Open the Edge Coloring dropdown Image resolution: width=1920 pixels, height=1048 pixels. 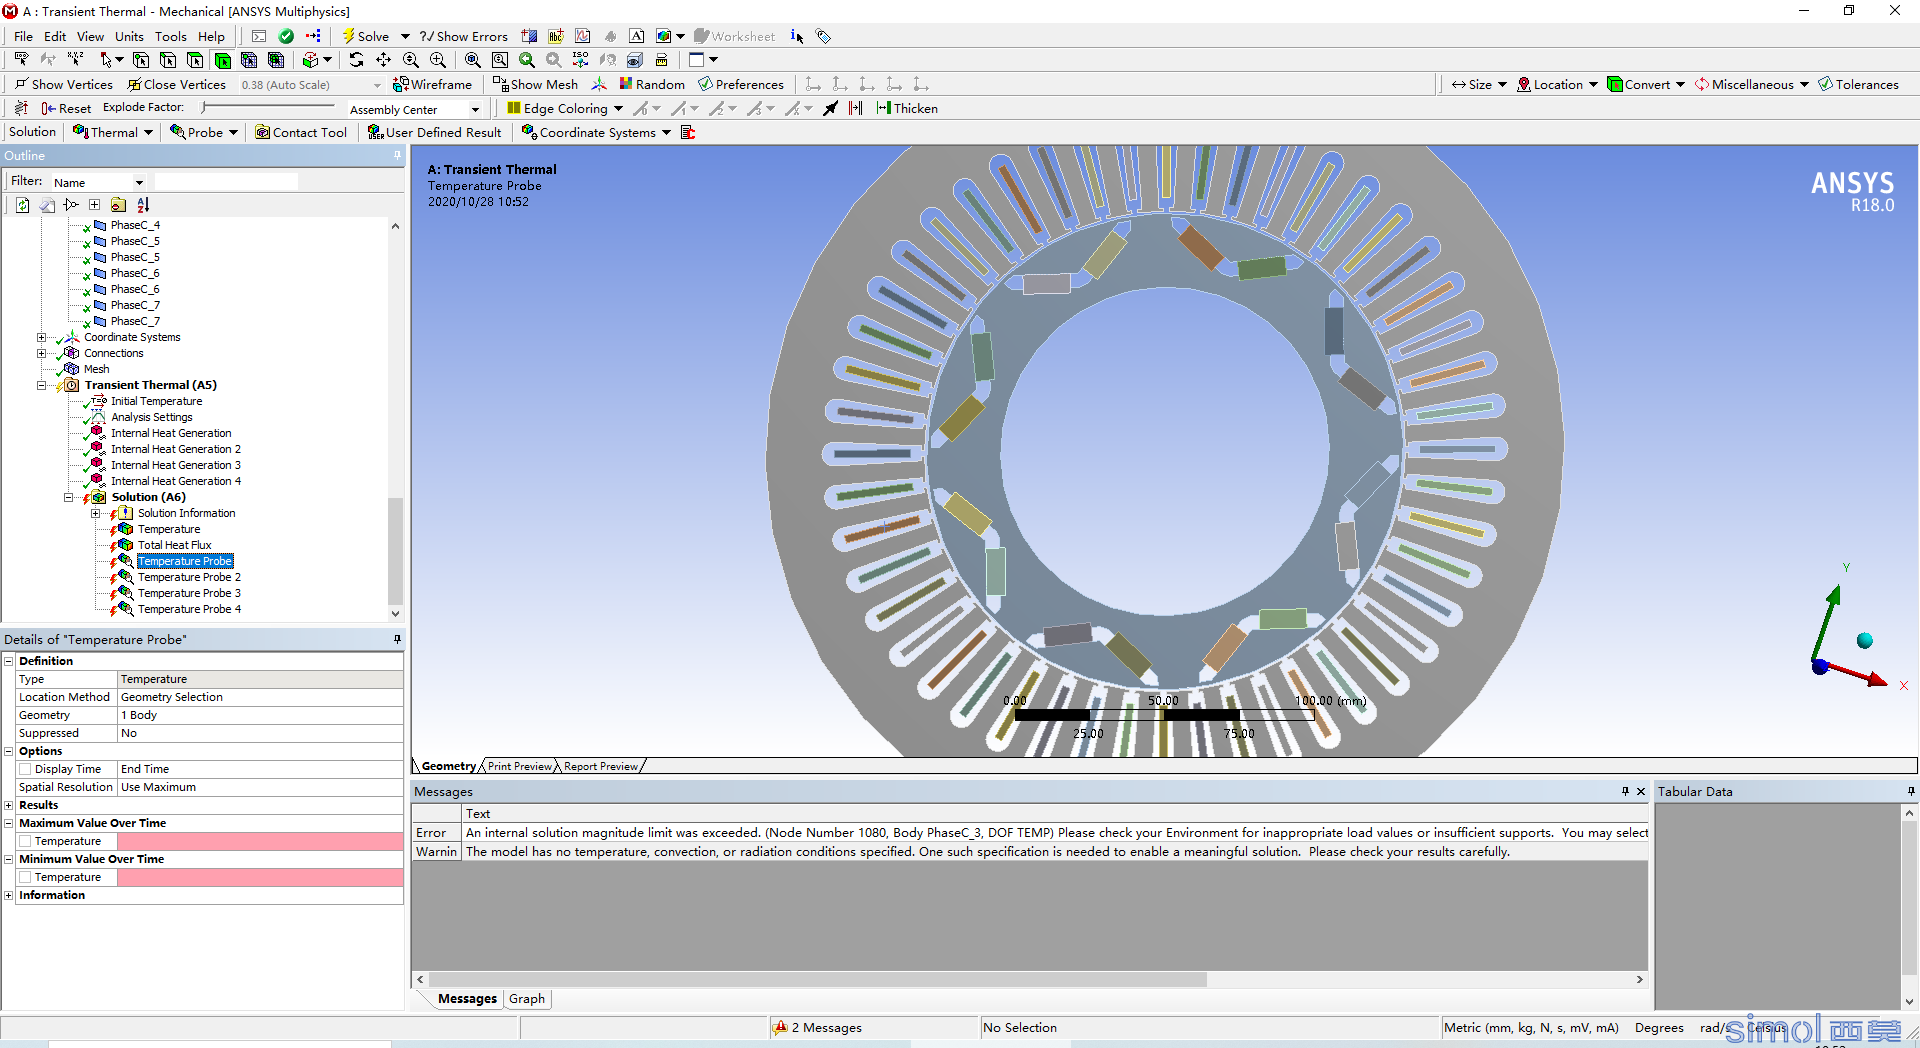[x=564, y=108]
